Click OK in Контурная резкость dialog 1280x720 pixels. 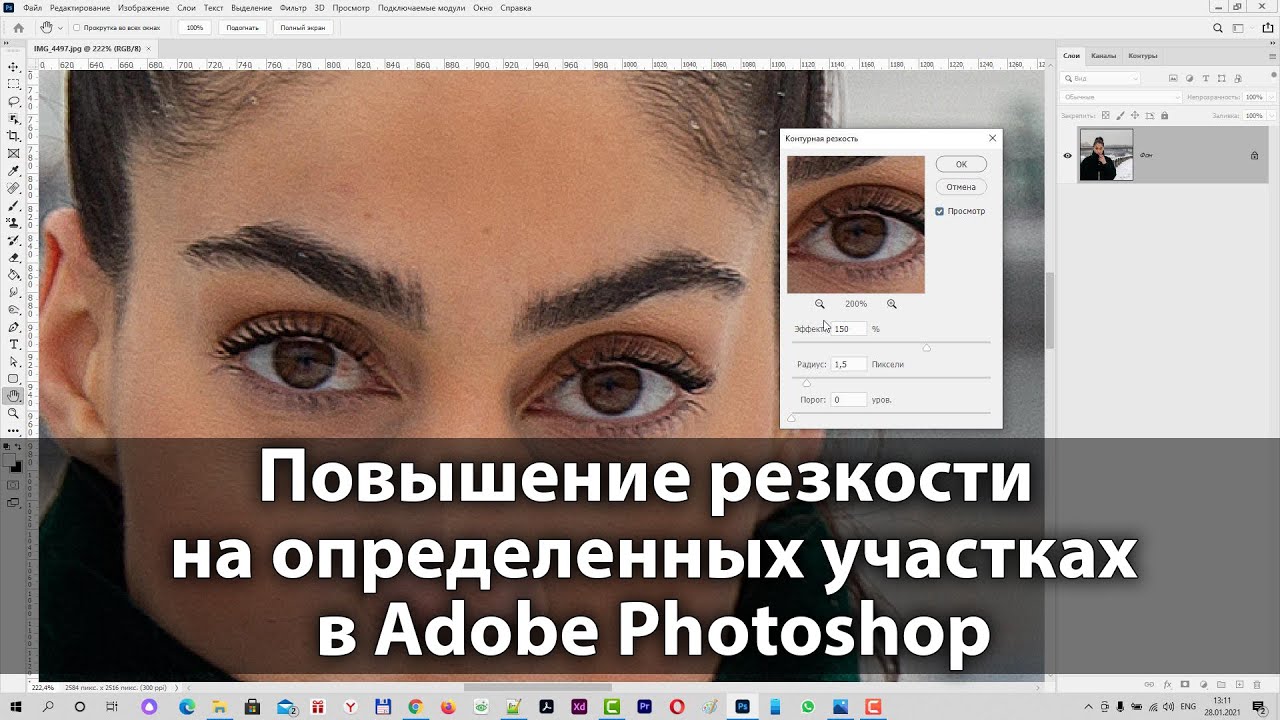point(961,164)
